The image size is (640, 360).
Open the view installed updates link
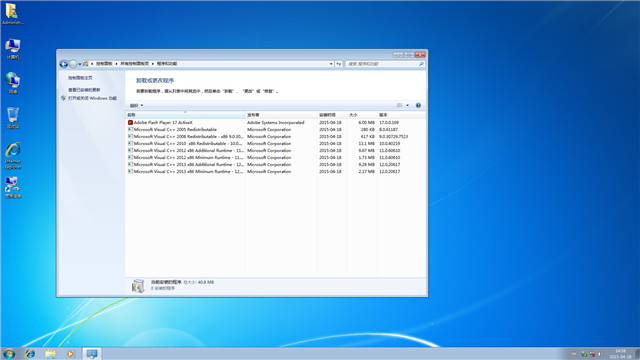[x=84, y=90]
